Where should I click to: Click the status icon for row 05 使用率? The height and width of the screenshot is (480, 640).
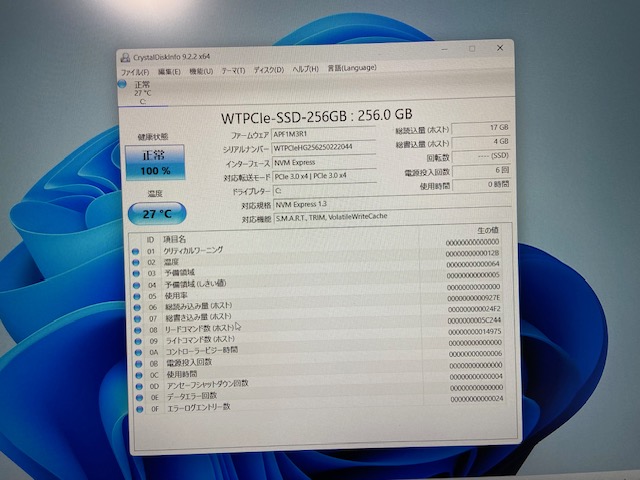(137, 297)
